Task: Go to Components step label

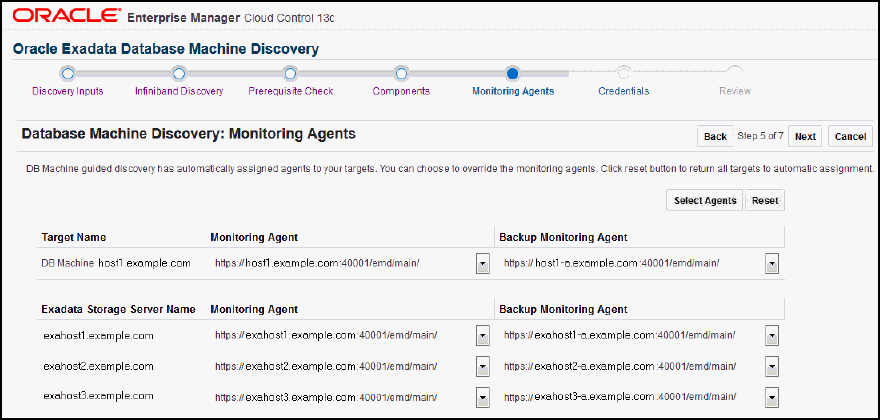Action: pyautogui.click(x=401, y=91)
